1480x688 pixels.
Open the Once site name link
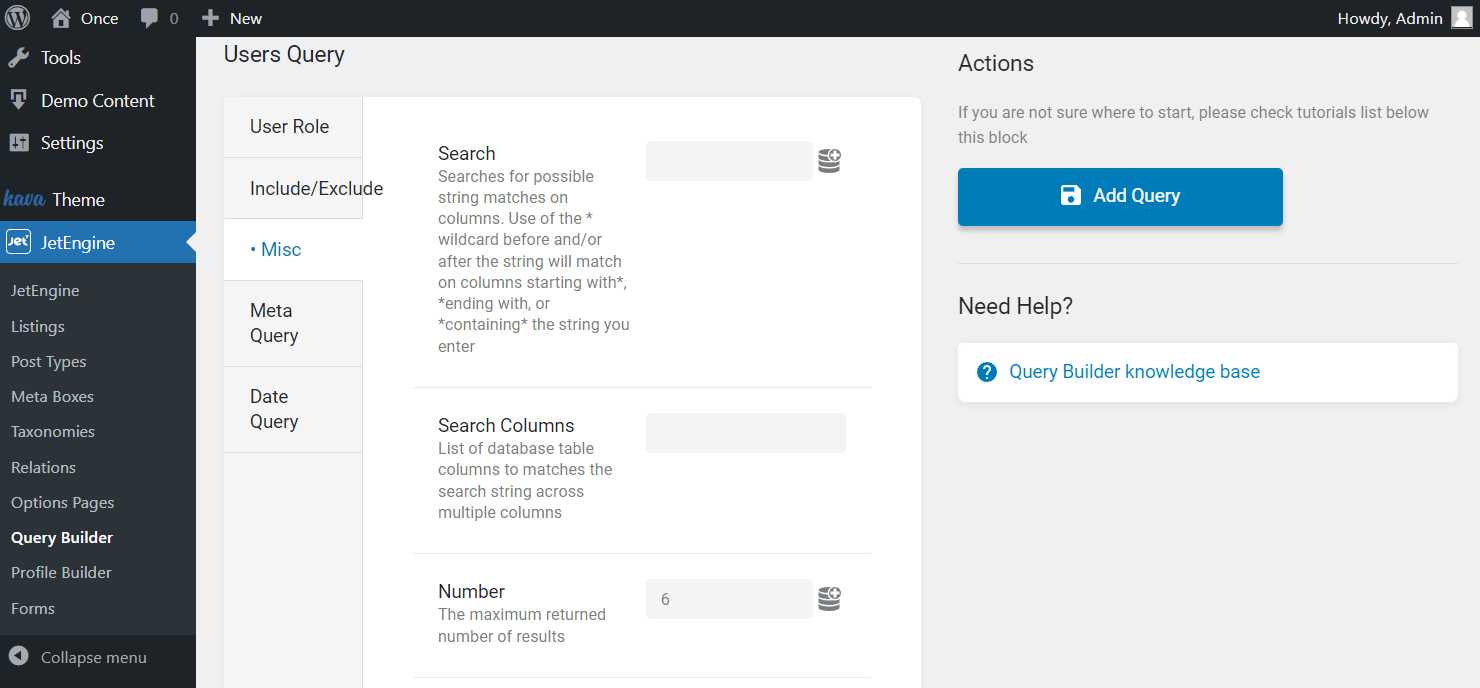click(99, 18)
